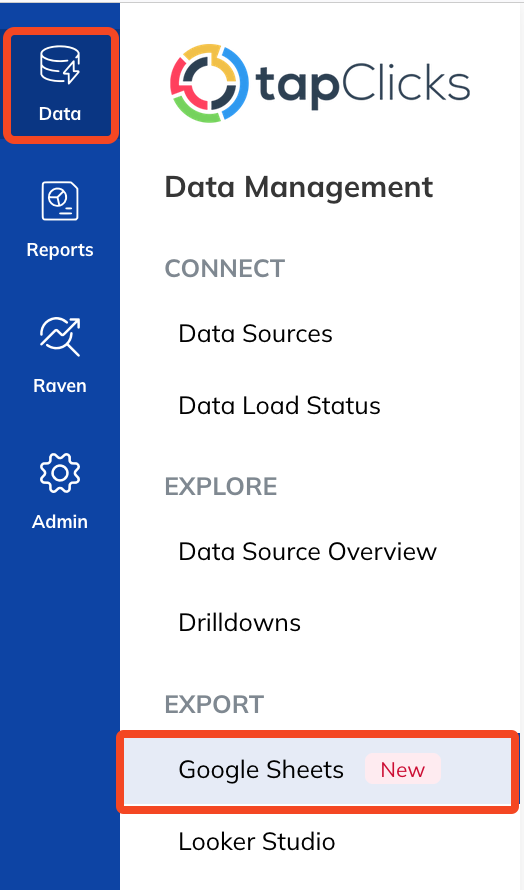Image resolution: width=524 pixels, height=890 pixels.
Task: Open the Raven analytics icon
Action: click(60, 337)
